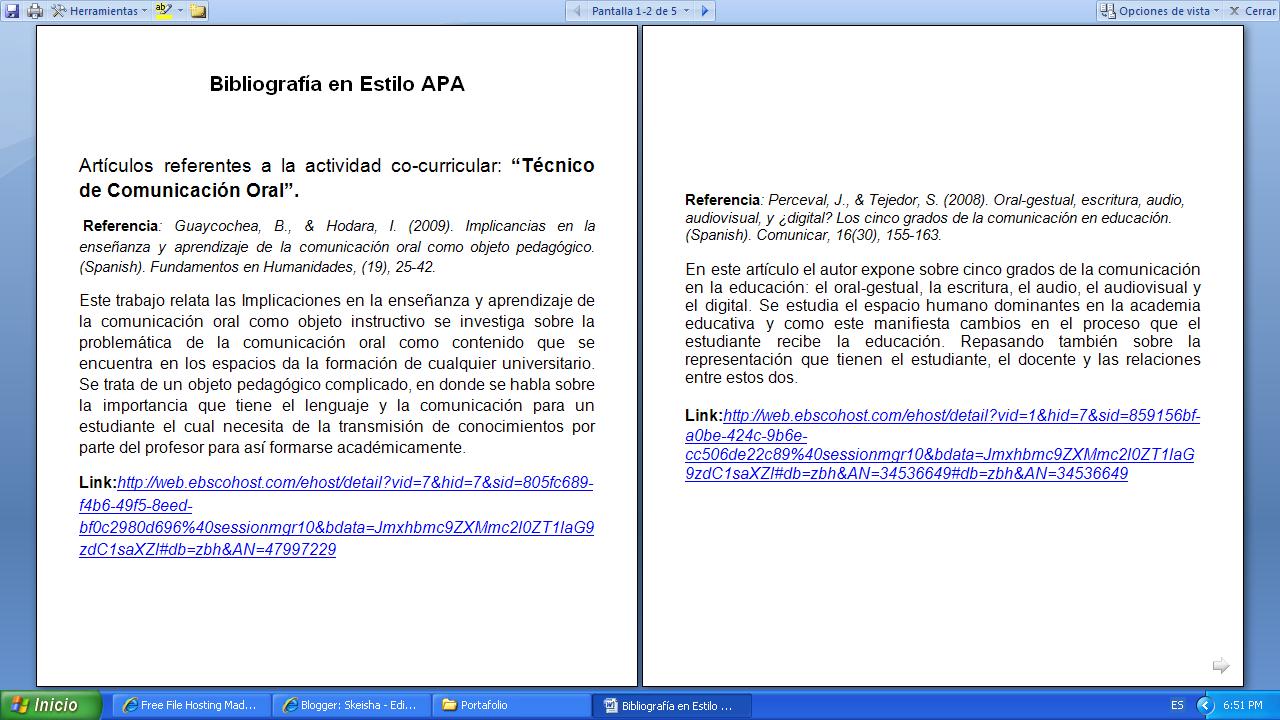Print the current document
Viewport: 1280px width, 720px height.
tap(36, 10)
